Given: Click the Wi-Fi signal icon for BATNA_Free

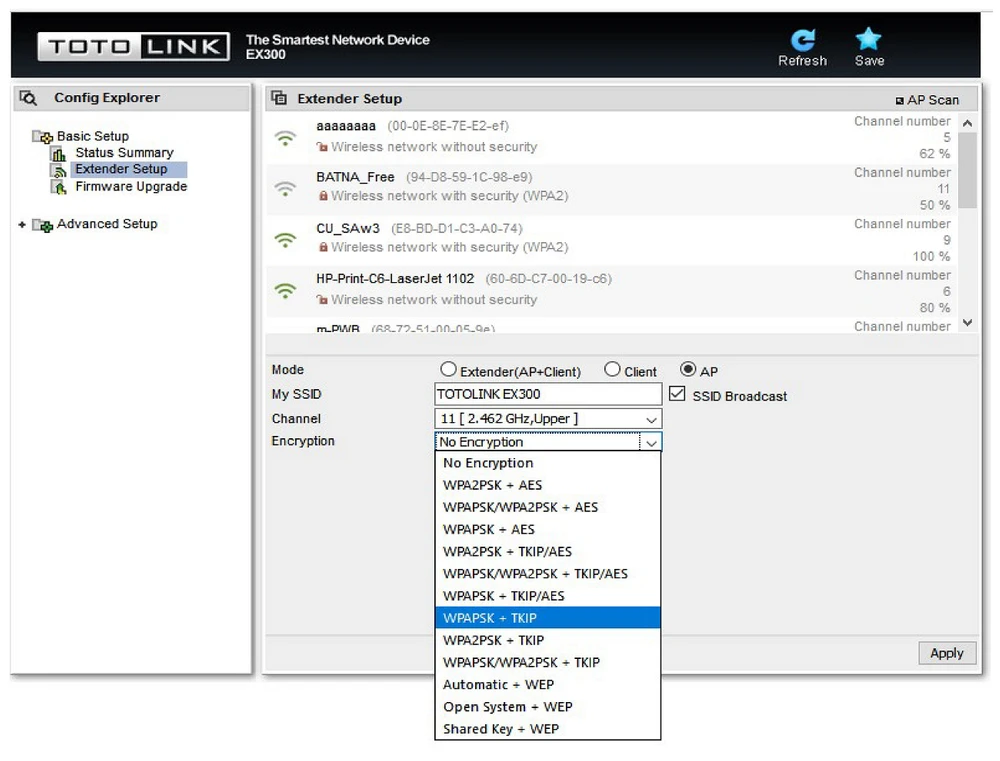Looking at the screenshot, I should point(286,188).
